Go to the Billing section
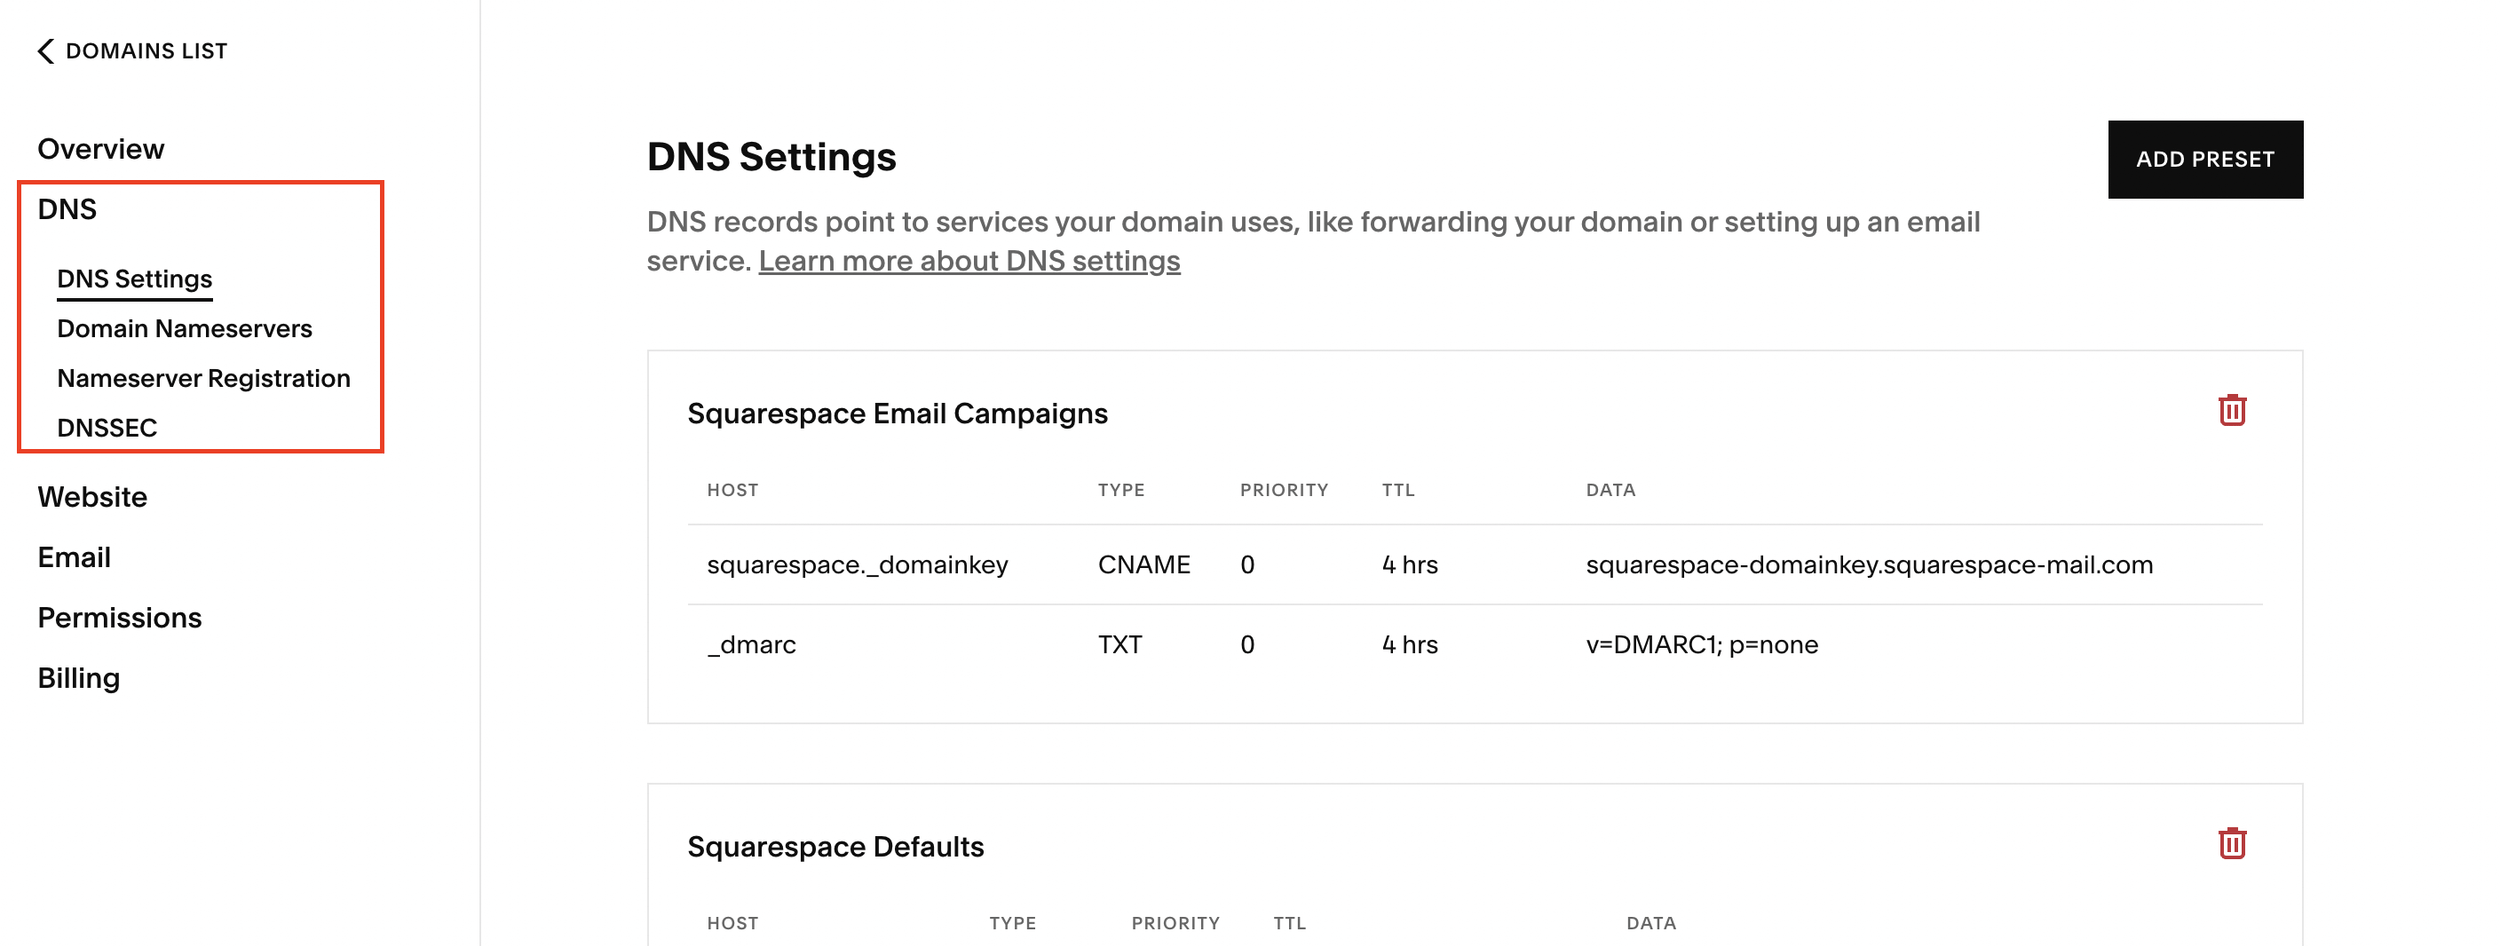The image size is (2500, 946). click(78, 677)
